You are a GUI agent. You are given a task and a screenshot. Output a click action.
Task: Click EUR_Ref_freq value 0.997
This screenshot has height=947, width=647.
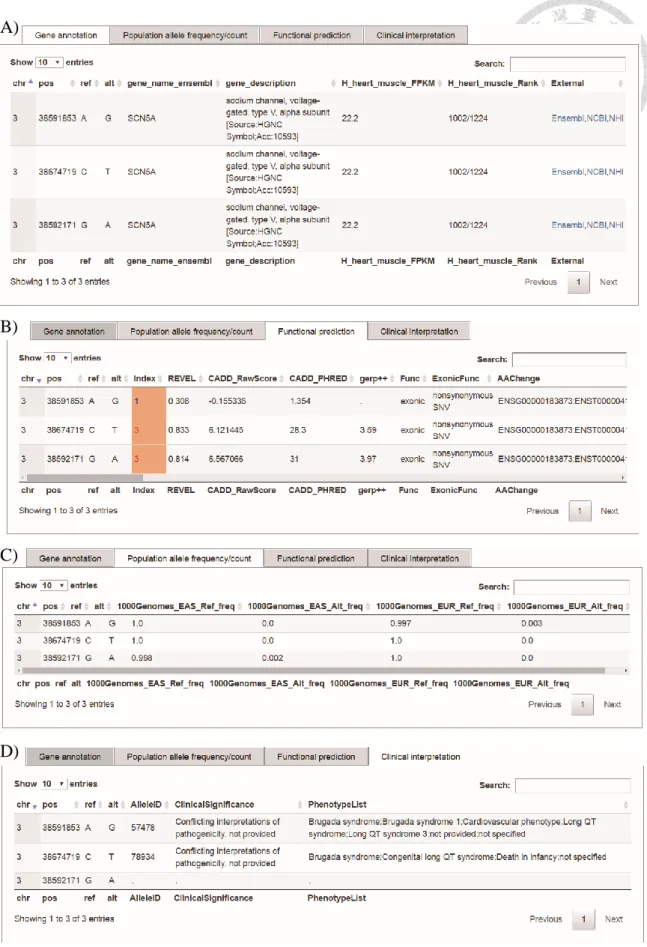coord(401,623)
